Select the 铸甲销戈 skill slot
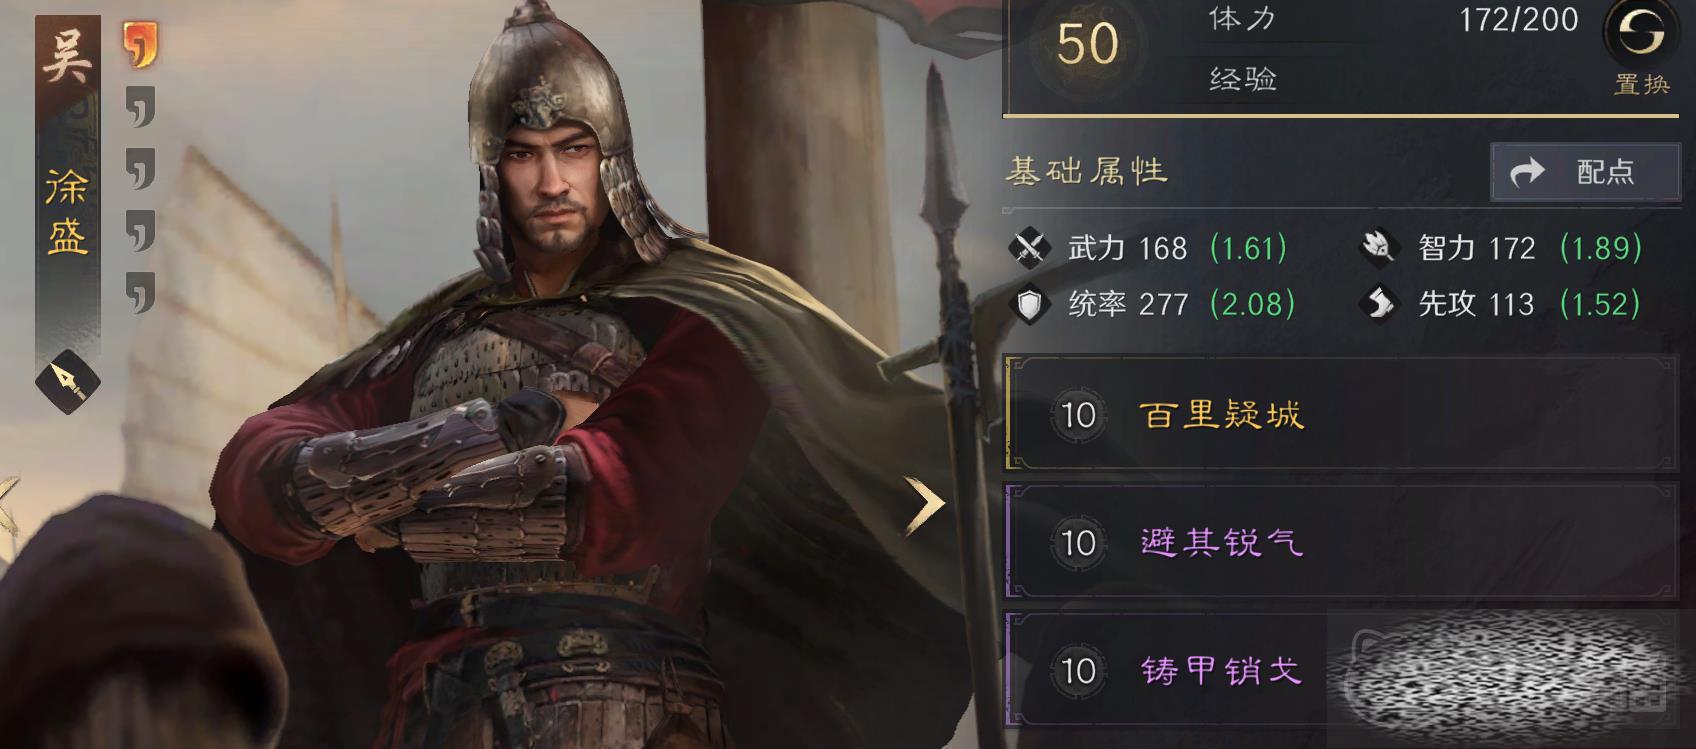Image resolution: width=1696 pixels, height=749 pixels. (x=1340, y=670)
